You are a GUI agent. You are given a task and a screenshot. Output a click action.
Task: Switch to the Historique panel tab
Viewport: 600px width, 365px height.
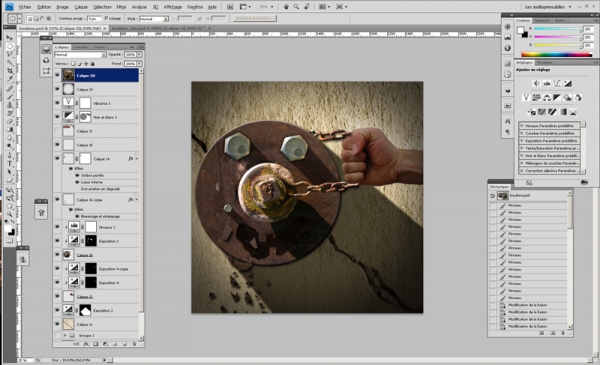click(499, 187)
